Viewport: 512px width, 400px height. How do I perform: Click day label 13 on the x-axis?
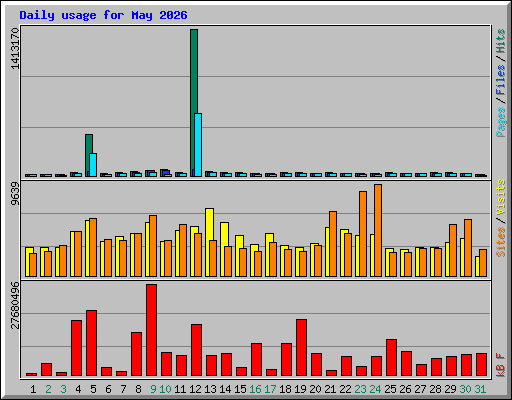(210, 389)
